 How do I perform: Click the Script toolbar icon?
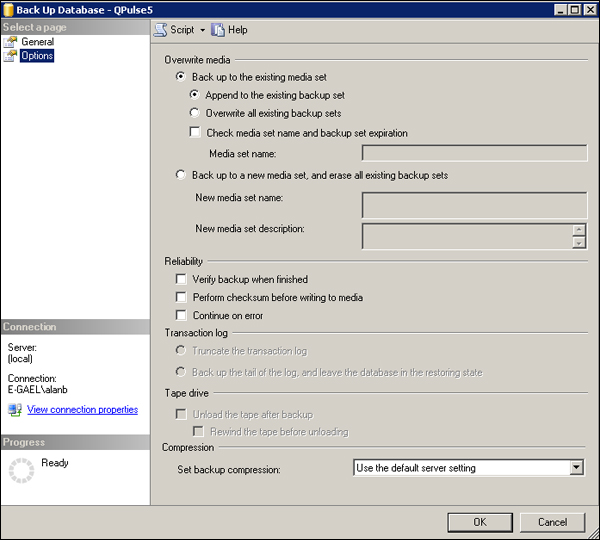pos(160,30)
